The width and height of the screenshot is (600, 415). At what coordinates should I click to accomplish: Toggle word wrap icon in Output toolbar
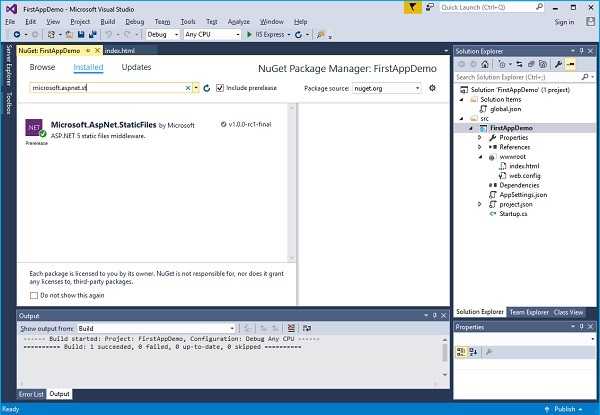(x=307, y=328)
